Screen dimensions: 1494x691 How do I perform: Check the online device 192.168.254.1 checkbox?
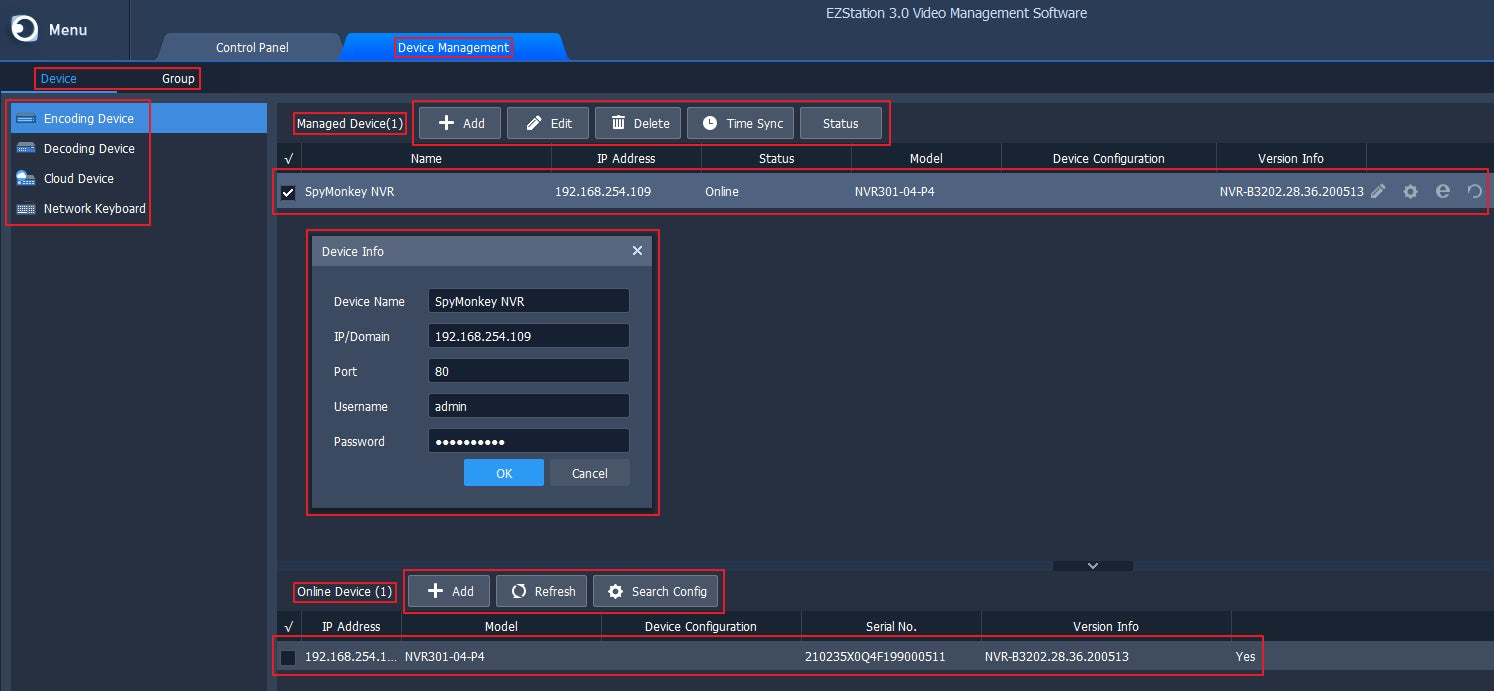(x=288, y=657)
